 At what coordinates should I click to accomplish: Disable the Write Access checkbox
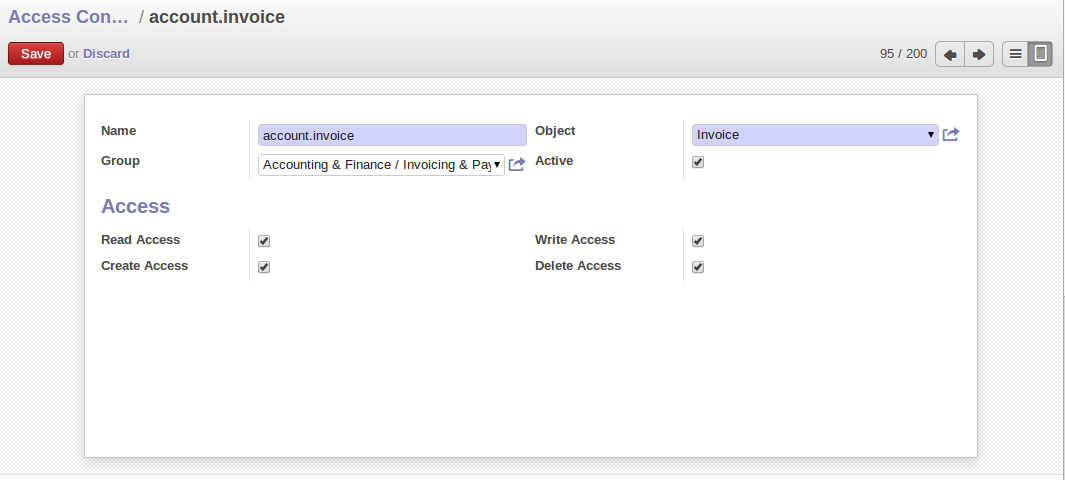(x=698, y=241)
